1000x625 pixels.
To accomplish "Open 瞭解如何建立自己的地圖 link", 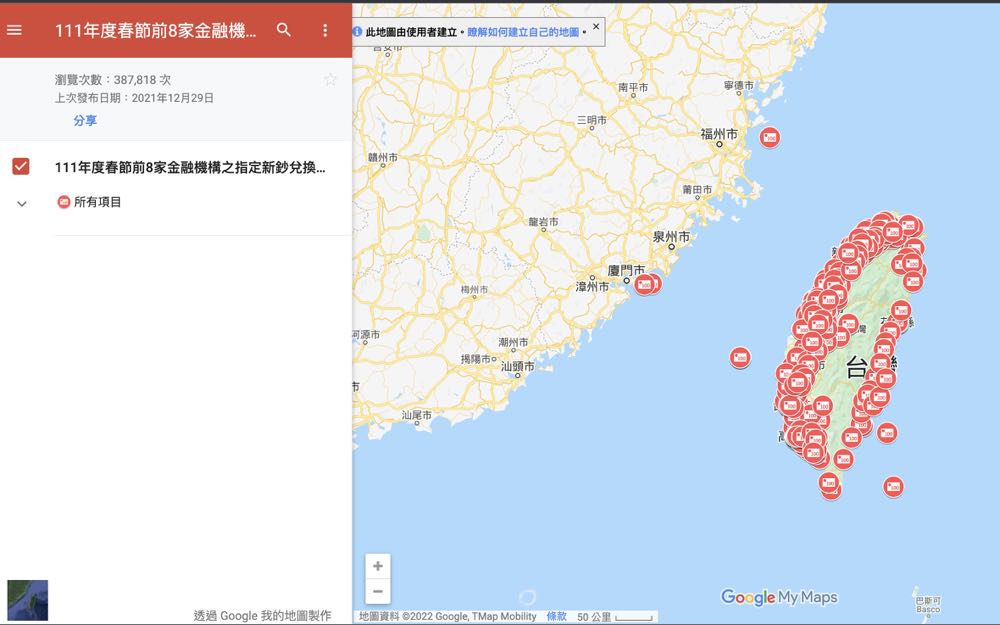I will click(523, 32).
